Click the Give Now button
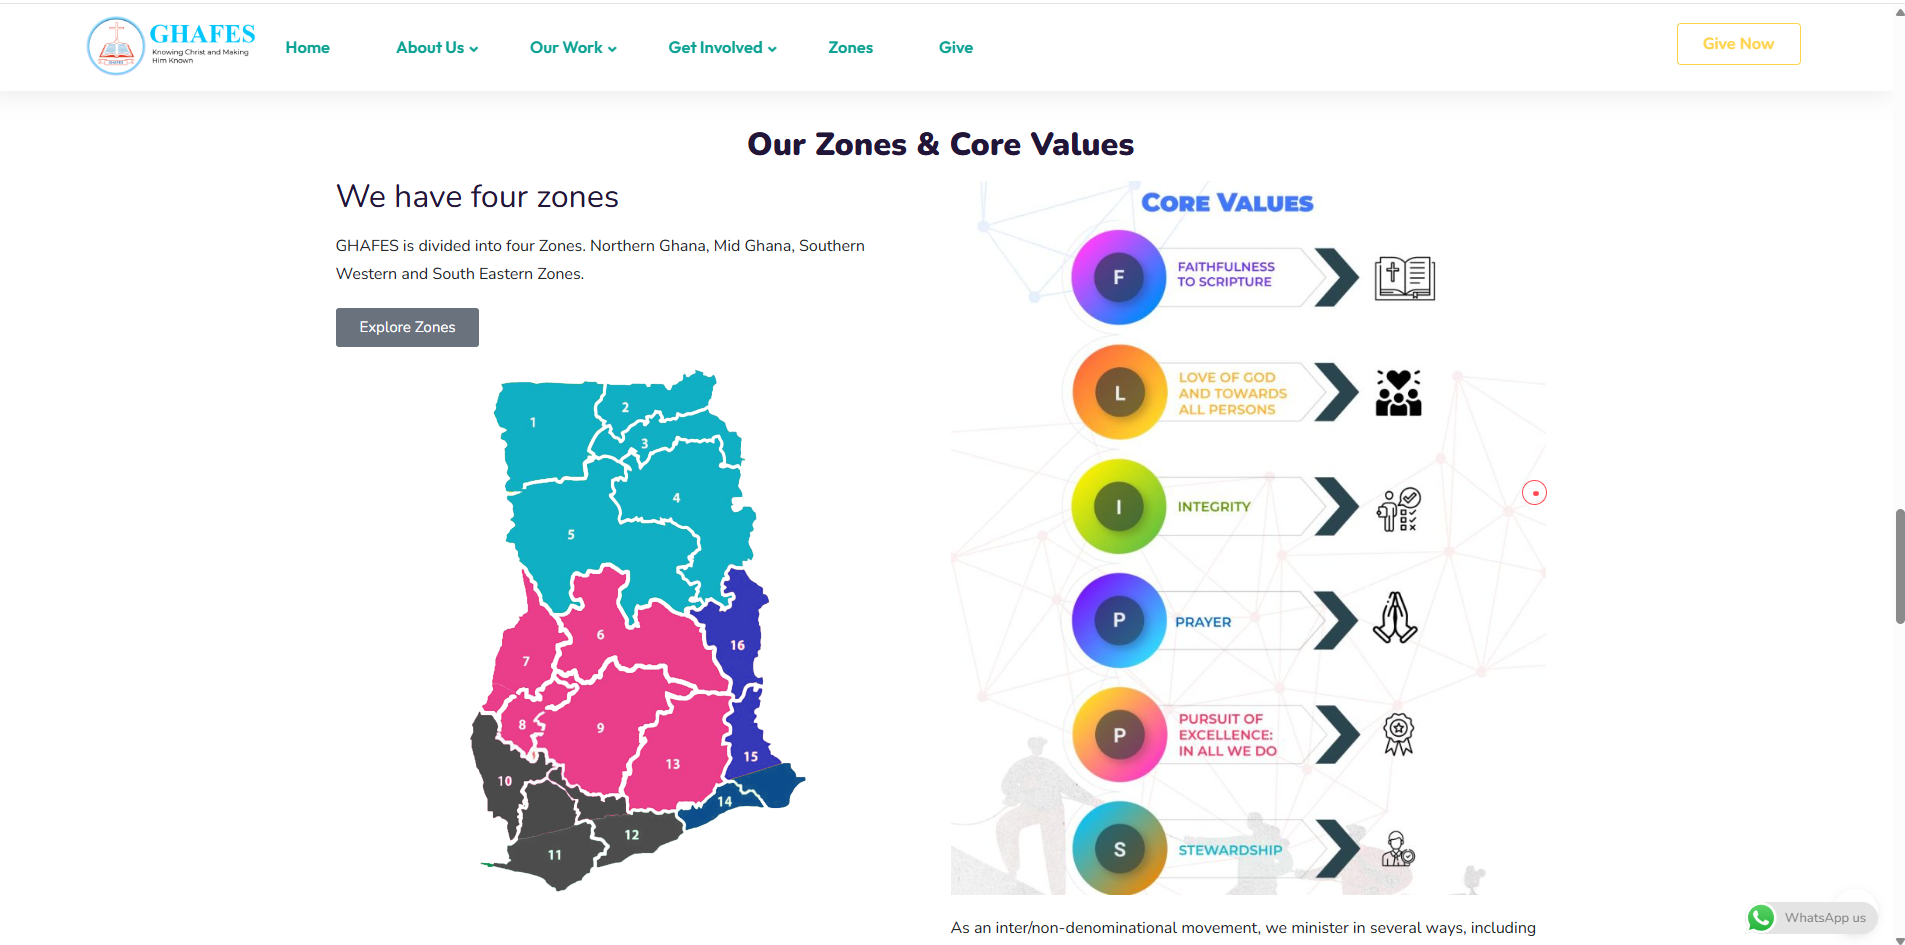This screenshot has height=945, width=1905. 1738,44
